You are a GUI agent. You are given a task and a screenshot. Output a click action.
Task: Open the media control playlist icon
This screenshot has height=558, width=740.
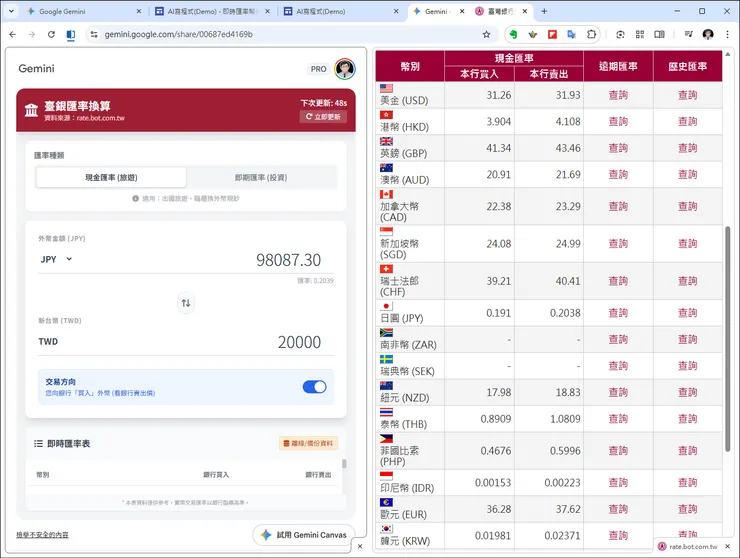(x=689, y=34)
